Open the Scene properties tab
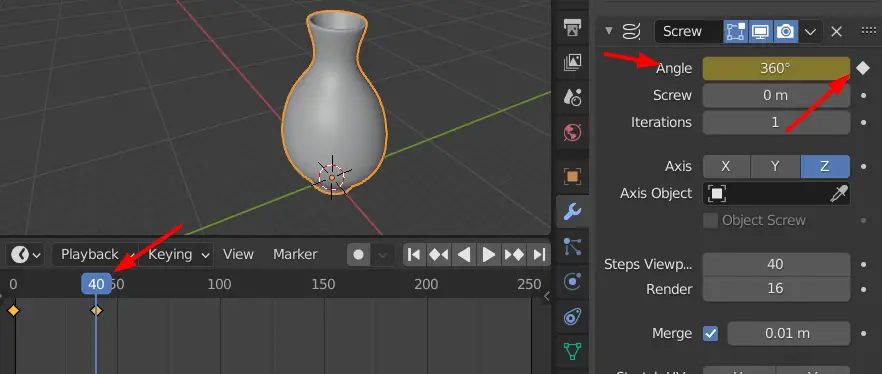Viewport: 882px width, 374px height. click(573, 97)
